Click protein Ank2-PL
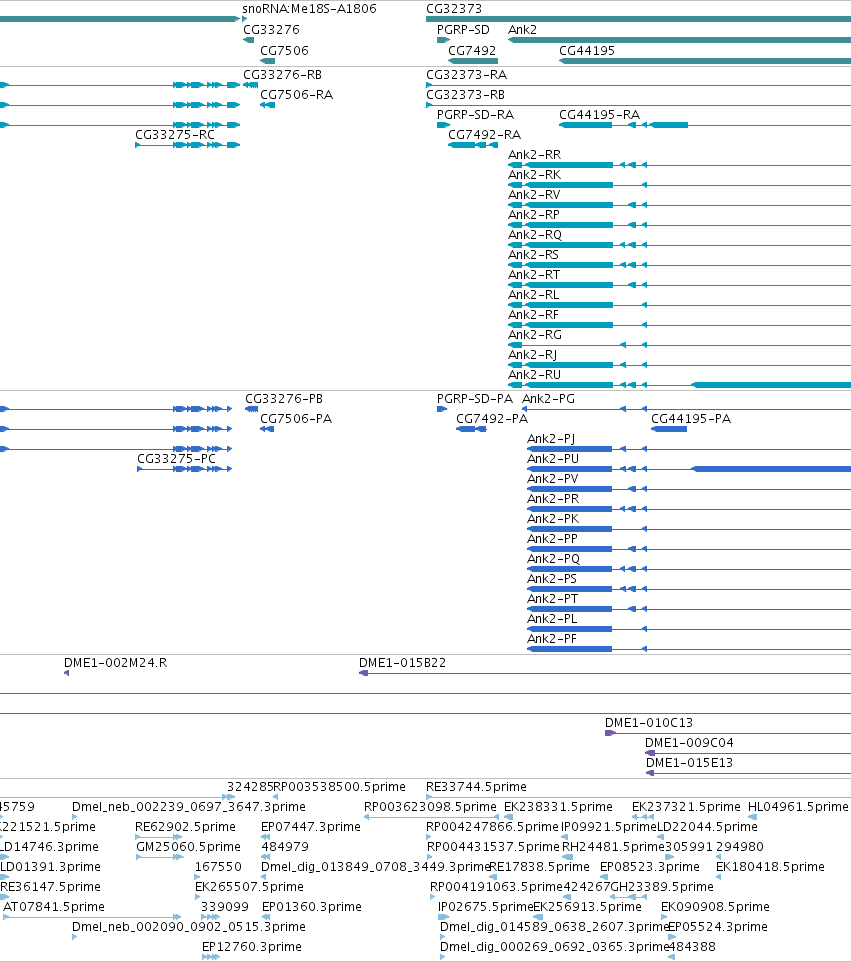The width and height of the screenshot is (851, 962). (552, 618)
